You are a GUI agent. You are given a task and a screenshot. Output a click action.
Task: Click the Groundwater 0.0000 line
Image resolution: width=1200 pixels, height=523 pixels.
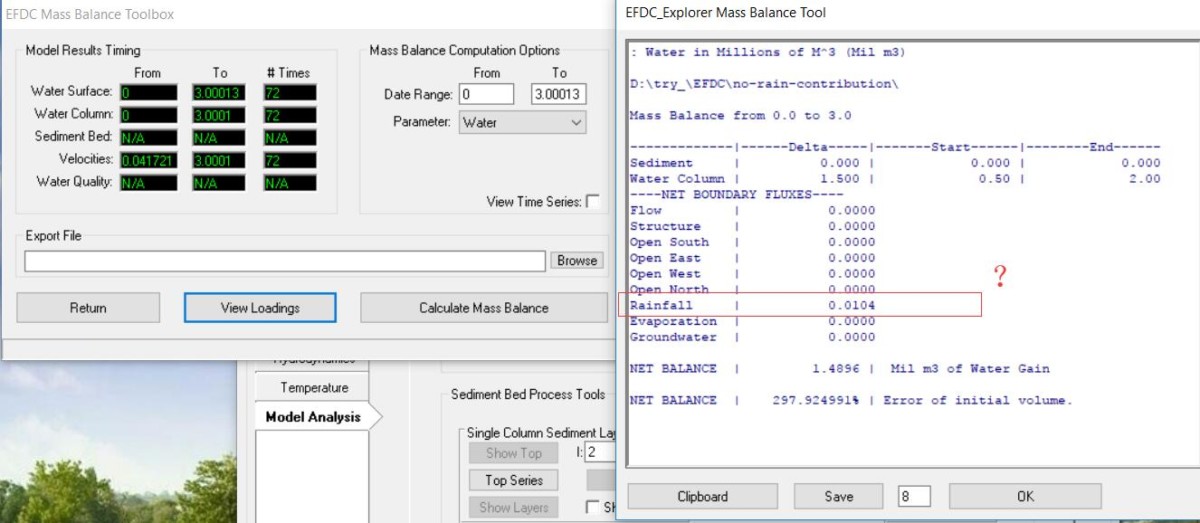[752, 337]
